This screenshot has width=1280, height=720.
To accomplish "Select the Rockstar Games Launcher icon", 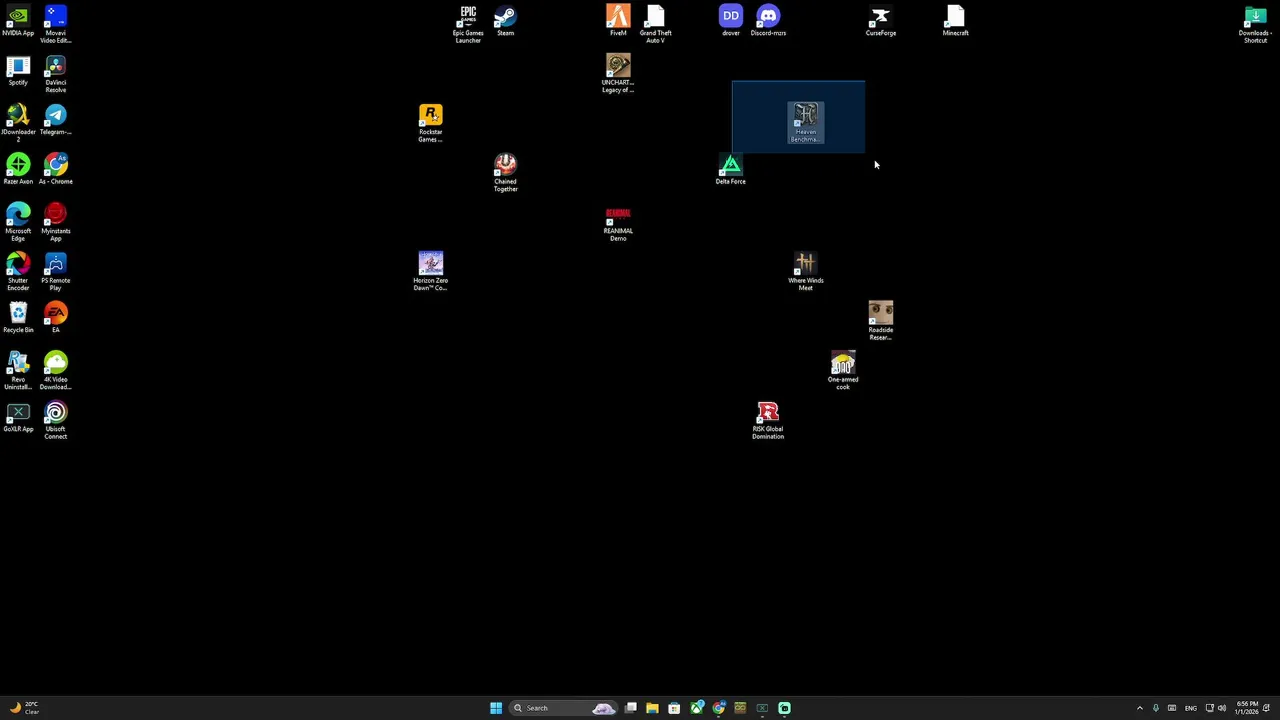I will tap(431, 124).
